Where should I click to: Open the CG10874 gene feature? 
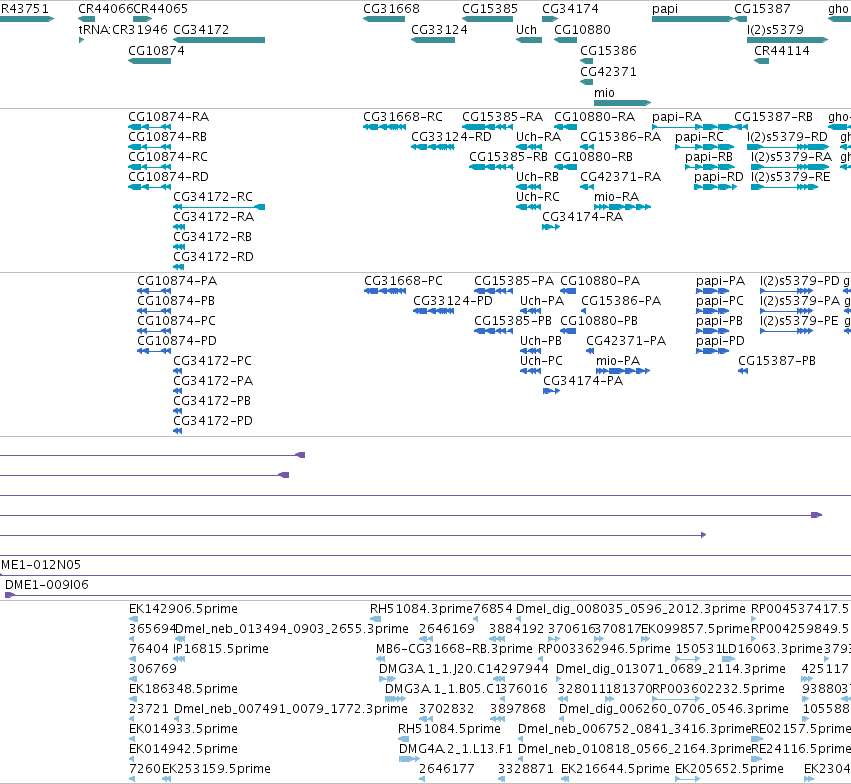pyautogui.click(x=149, y=61)
